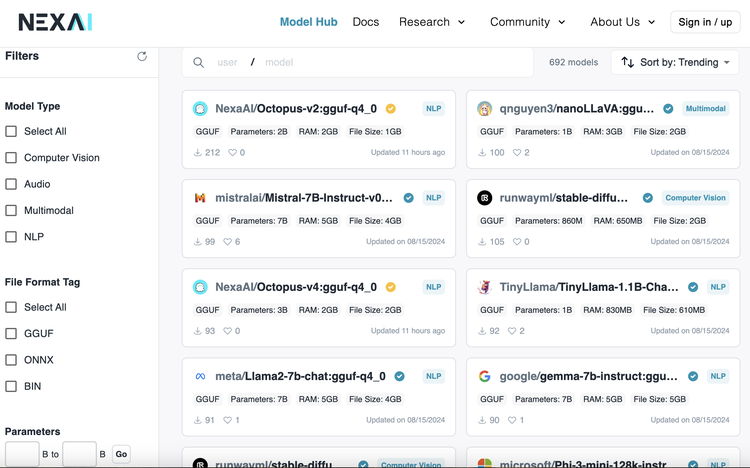The image size is (750, 468).
Task: Click the search magnifier icon
Action: tap(199, 62)
